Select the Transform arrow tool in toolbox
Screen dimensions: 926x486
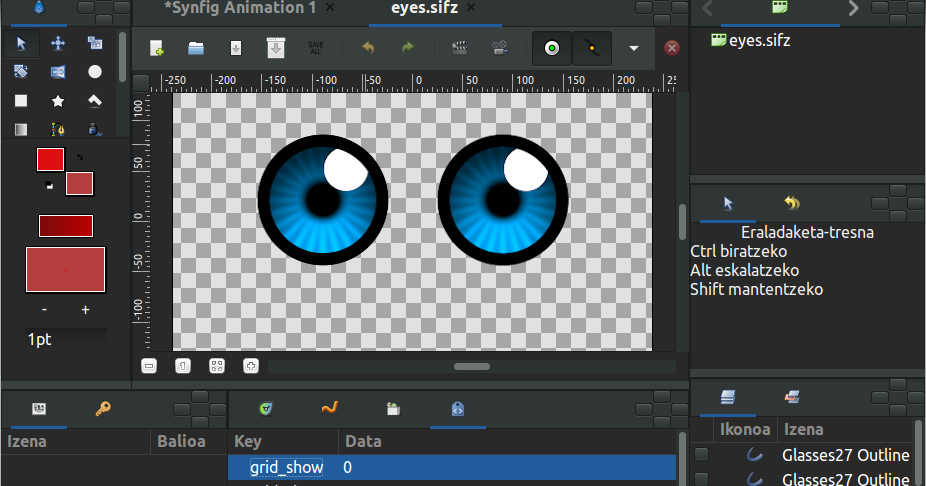pos(21,44)
